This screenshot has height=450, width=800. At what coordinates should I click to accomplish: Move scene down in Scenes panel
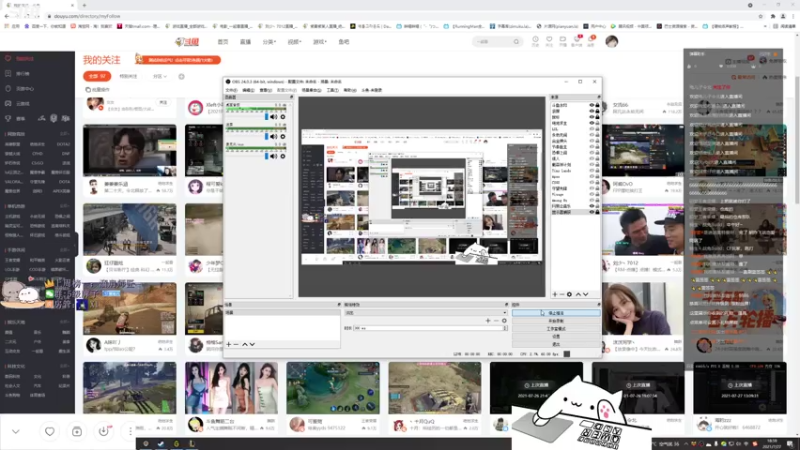coord(252,344)
